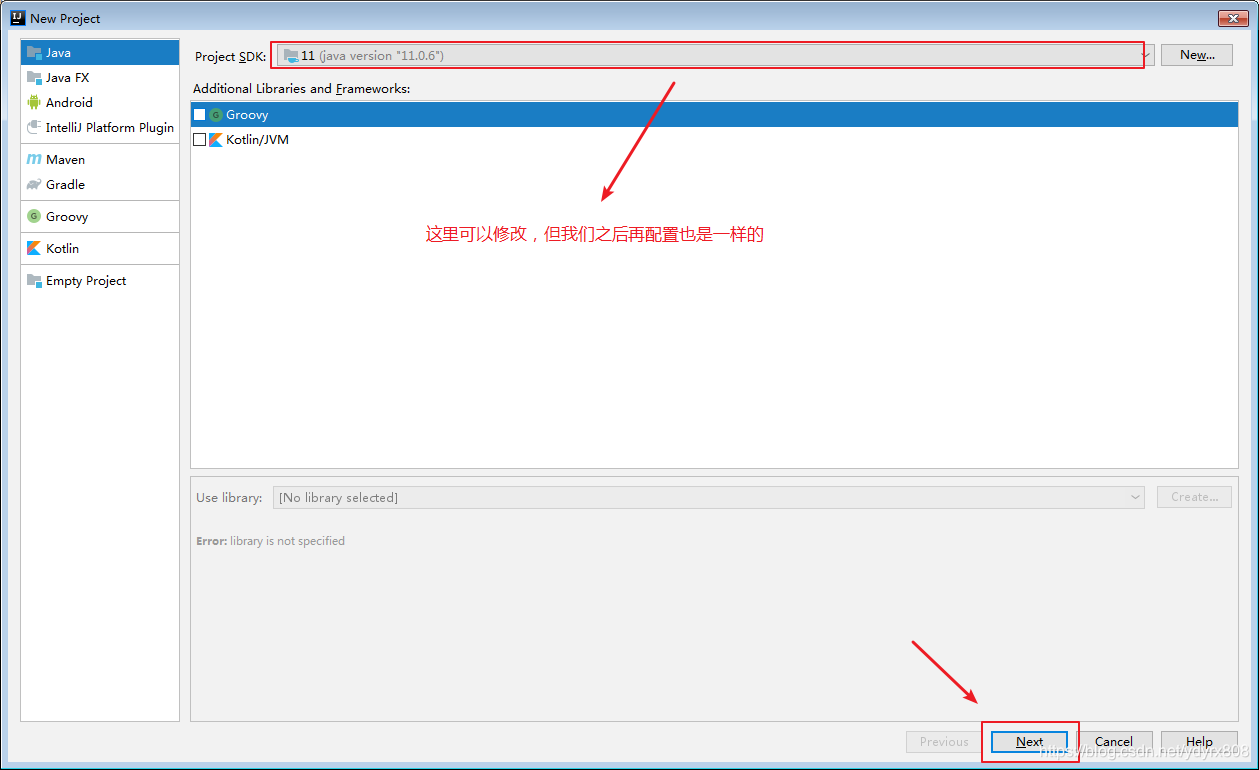This screenshot has height=770, width=1259.
Task: Click the Groovy framework icon in libraries list
Action: click(216, 115)
